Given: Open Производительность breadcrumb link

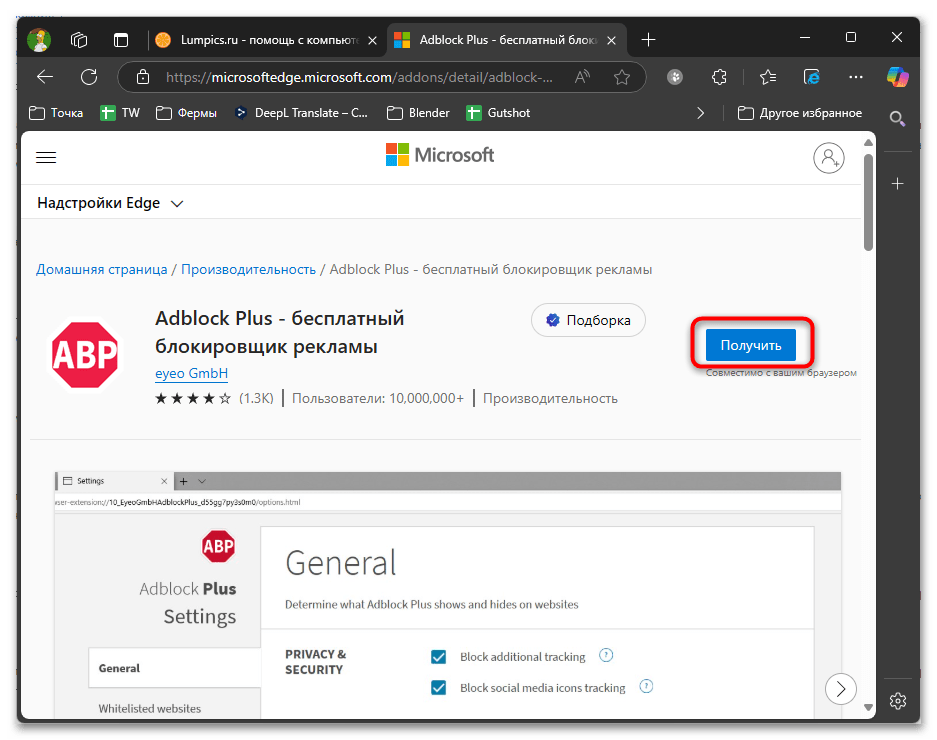Looking at the screenshot, I should [249, 270].
